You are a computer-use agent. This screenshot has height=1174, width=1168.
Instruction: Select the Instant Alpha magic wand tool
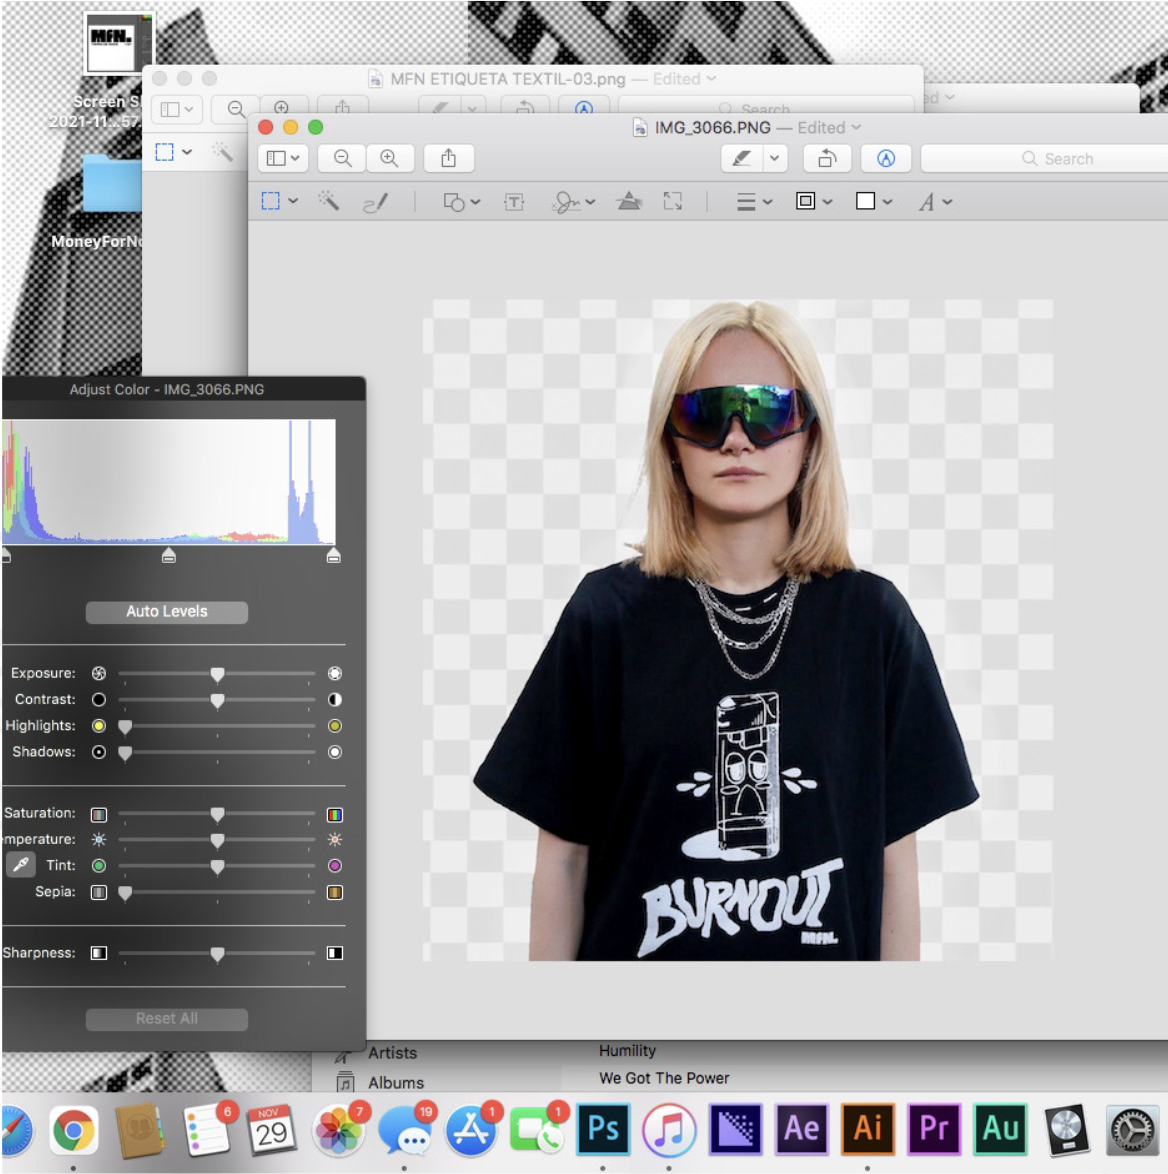(x=328, y=201)
